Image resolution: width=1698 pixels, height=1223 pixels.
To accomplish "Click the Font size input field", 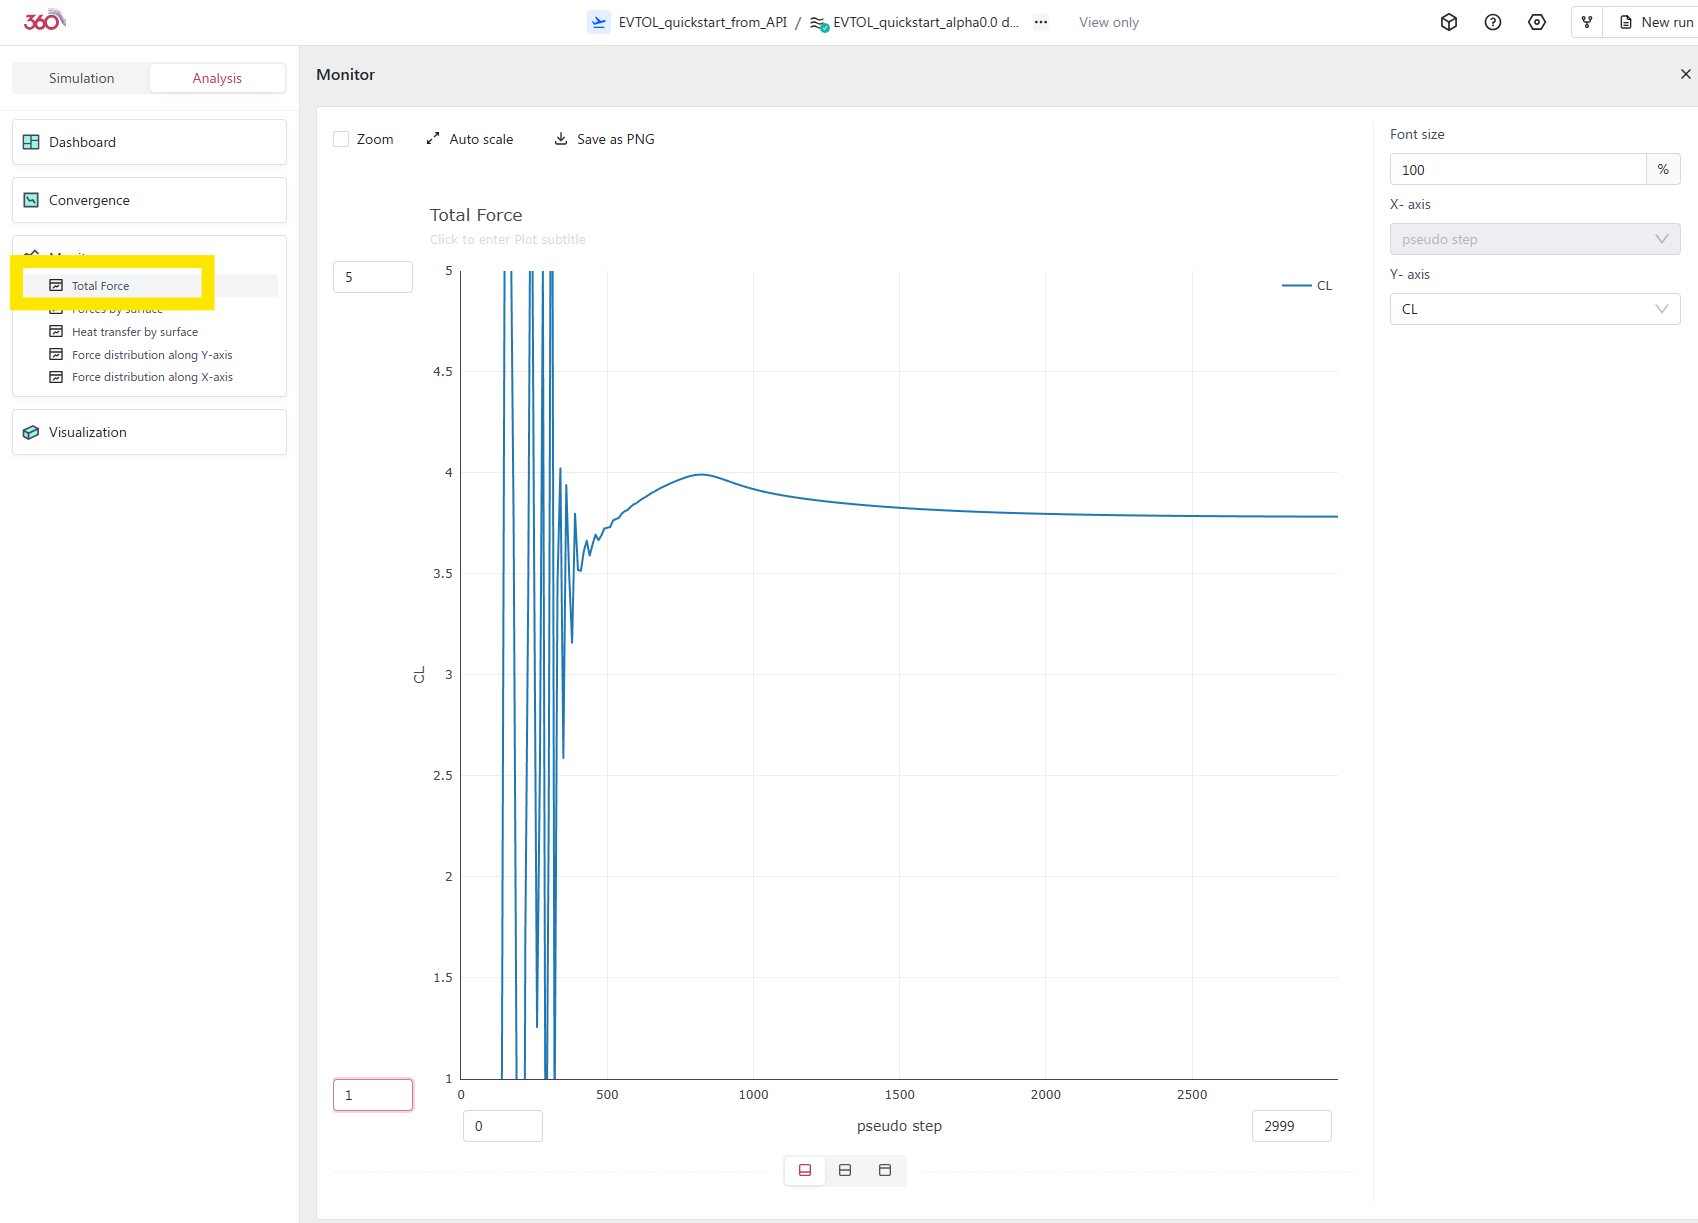I will 1517,170.
